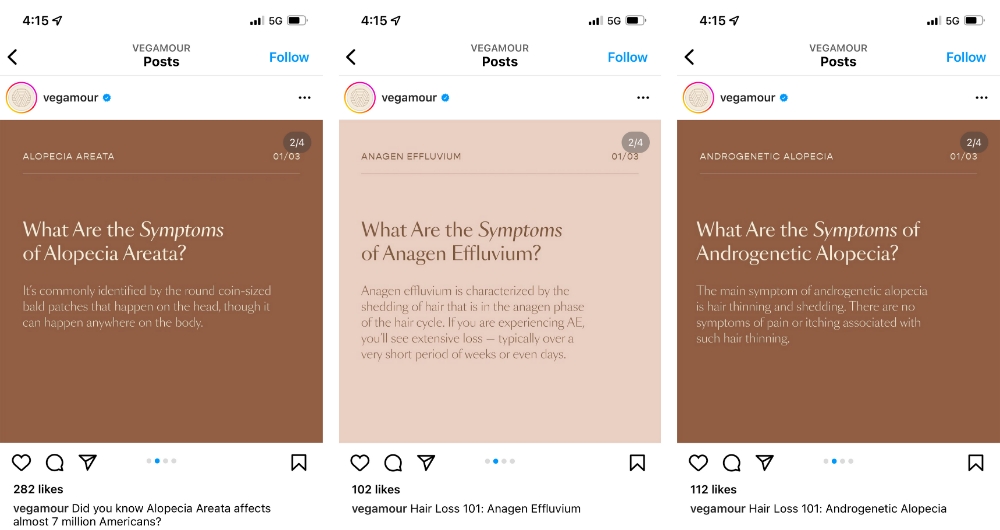The height and width of the screenshot is (530, 1000).
Task: Open more options menu on Anagen Effluvium post
Action: click(x=643, y=98)
